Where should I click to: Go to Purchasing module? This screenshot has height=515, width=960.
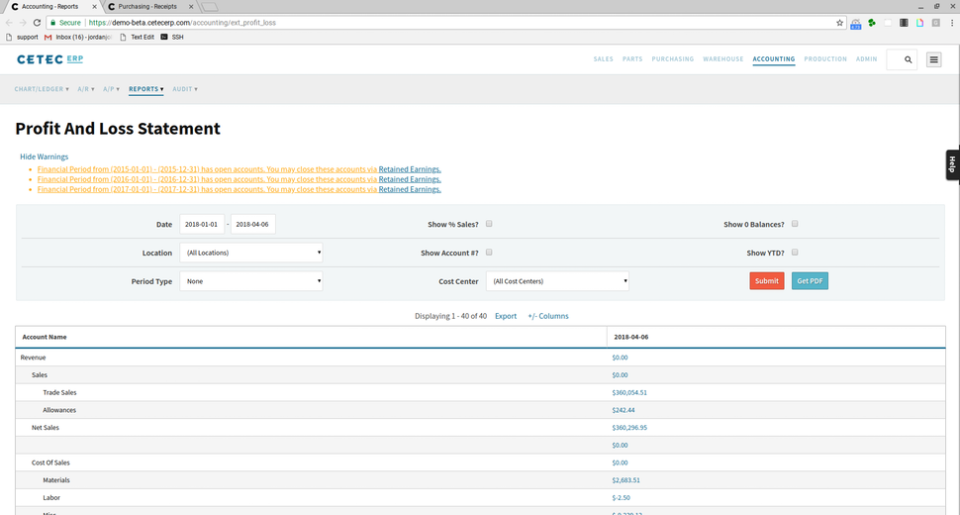673,59
